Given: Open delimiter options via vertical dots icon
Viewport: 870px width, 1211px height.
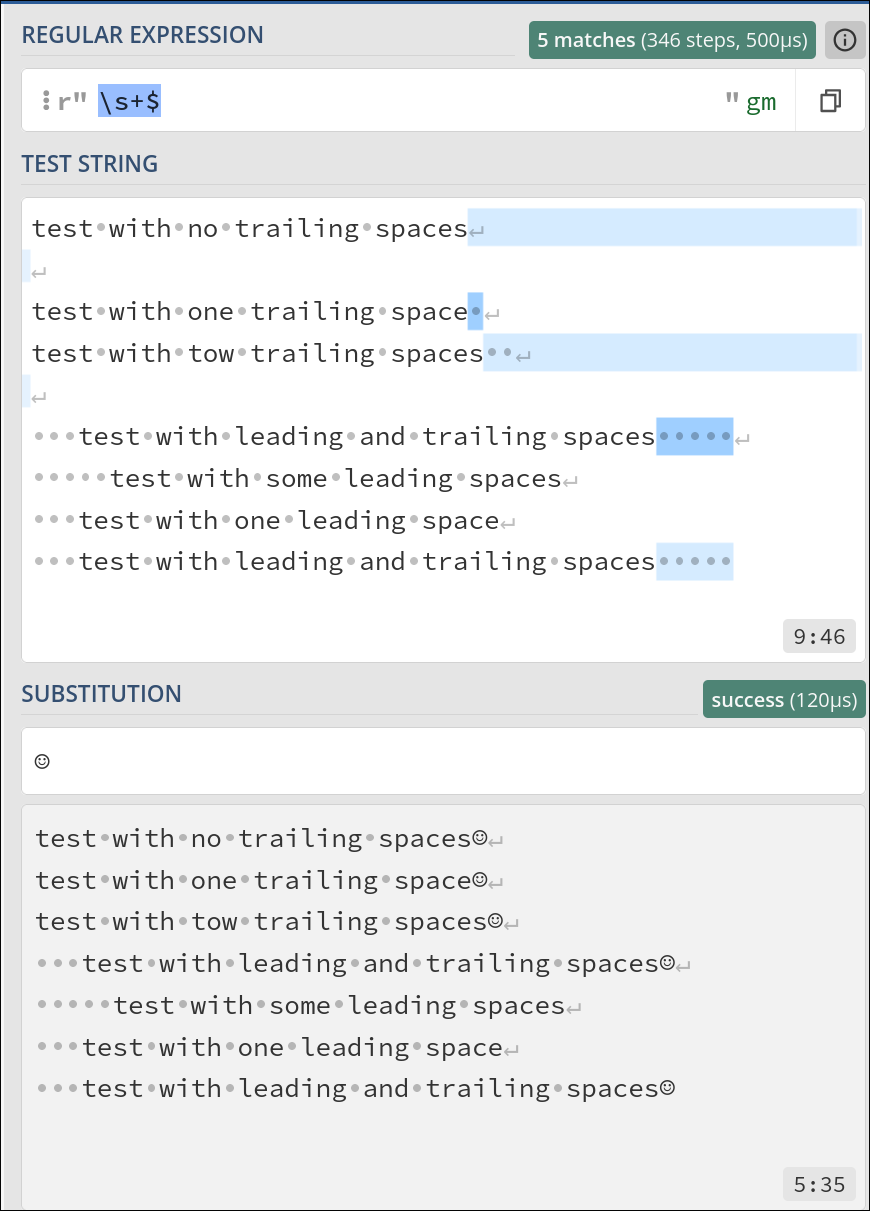Looking at the screenshot, I should [x=46, y=101].
